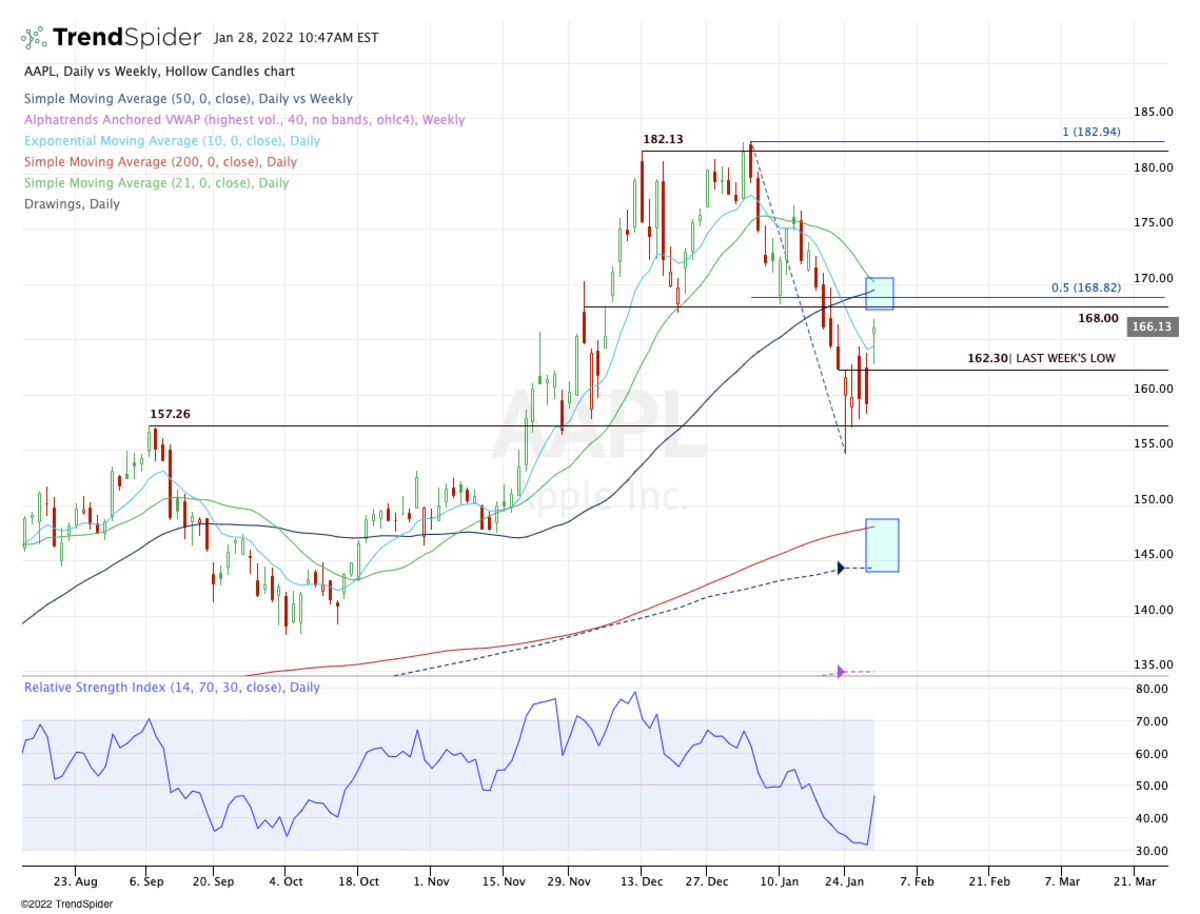Expand the Relative Strength Index indicator label

click(x=172, y=688)
